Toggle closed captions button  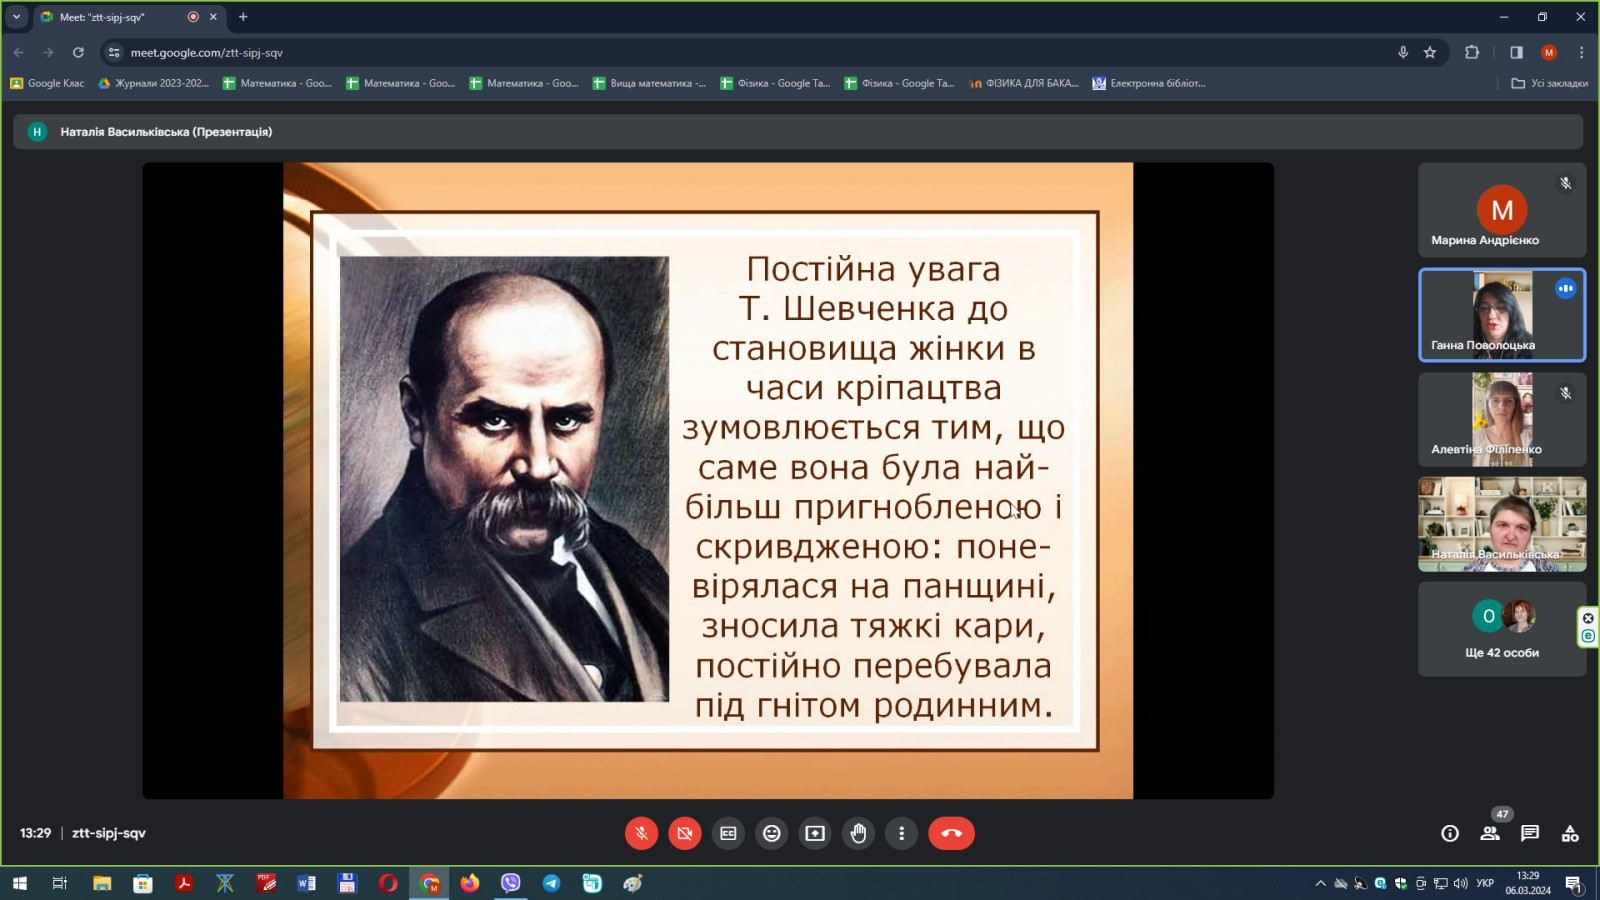(728, 833)
